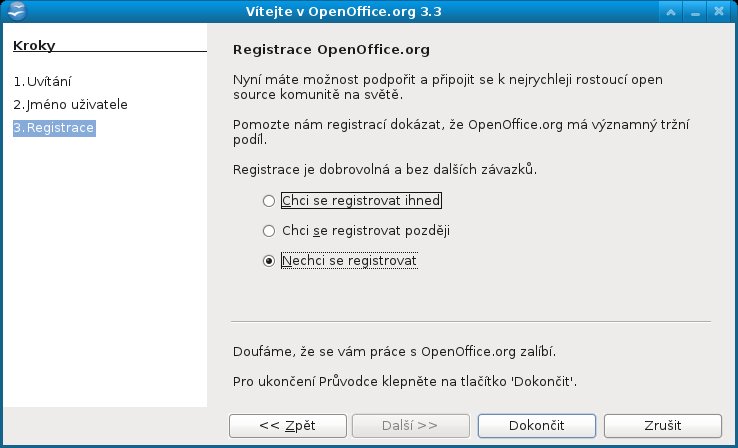The image size is (738, 448).
Task: Click the 'Vítejte v OpenOffice.org 3.3' title bar
Action: (x=344, y=11)
